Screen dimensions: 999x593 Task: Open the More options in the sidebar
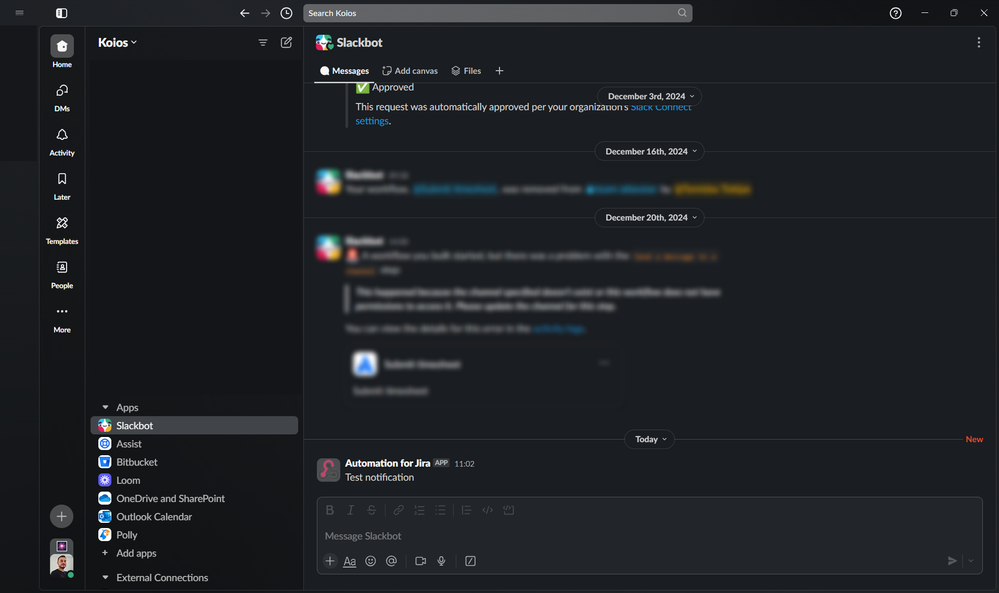pos(62,318)
